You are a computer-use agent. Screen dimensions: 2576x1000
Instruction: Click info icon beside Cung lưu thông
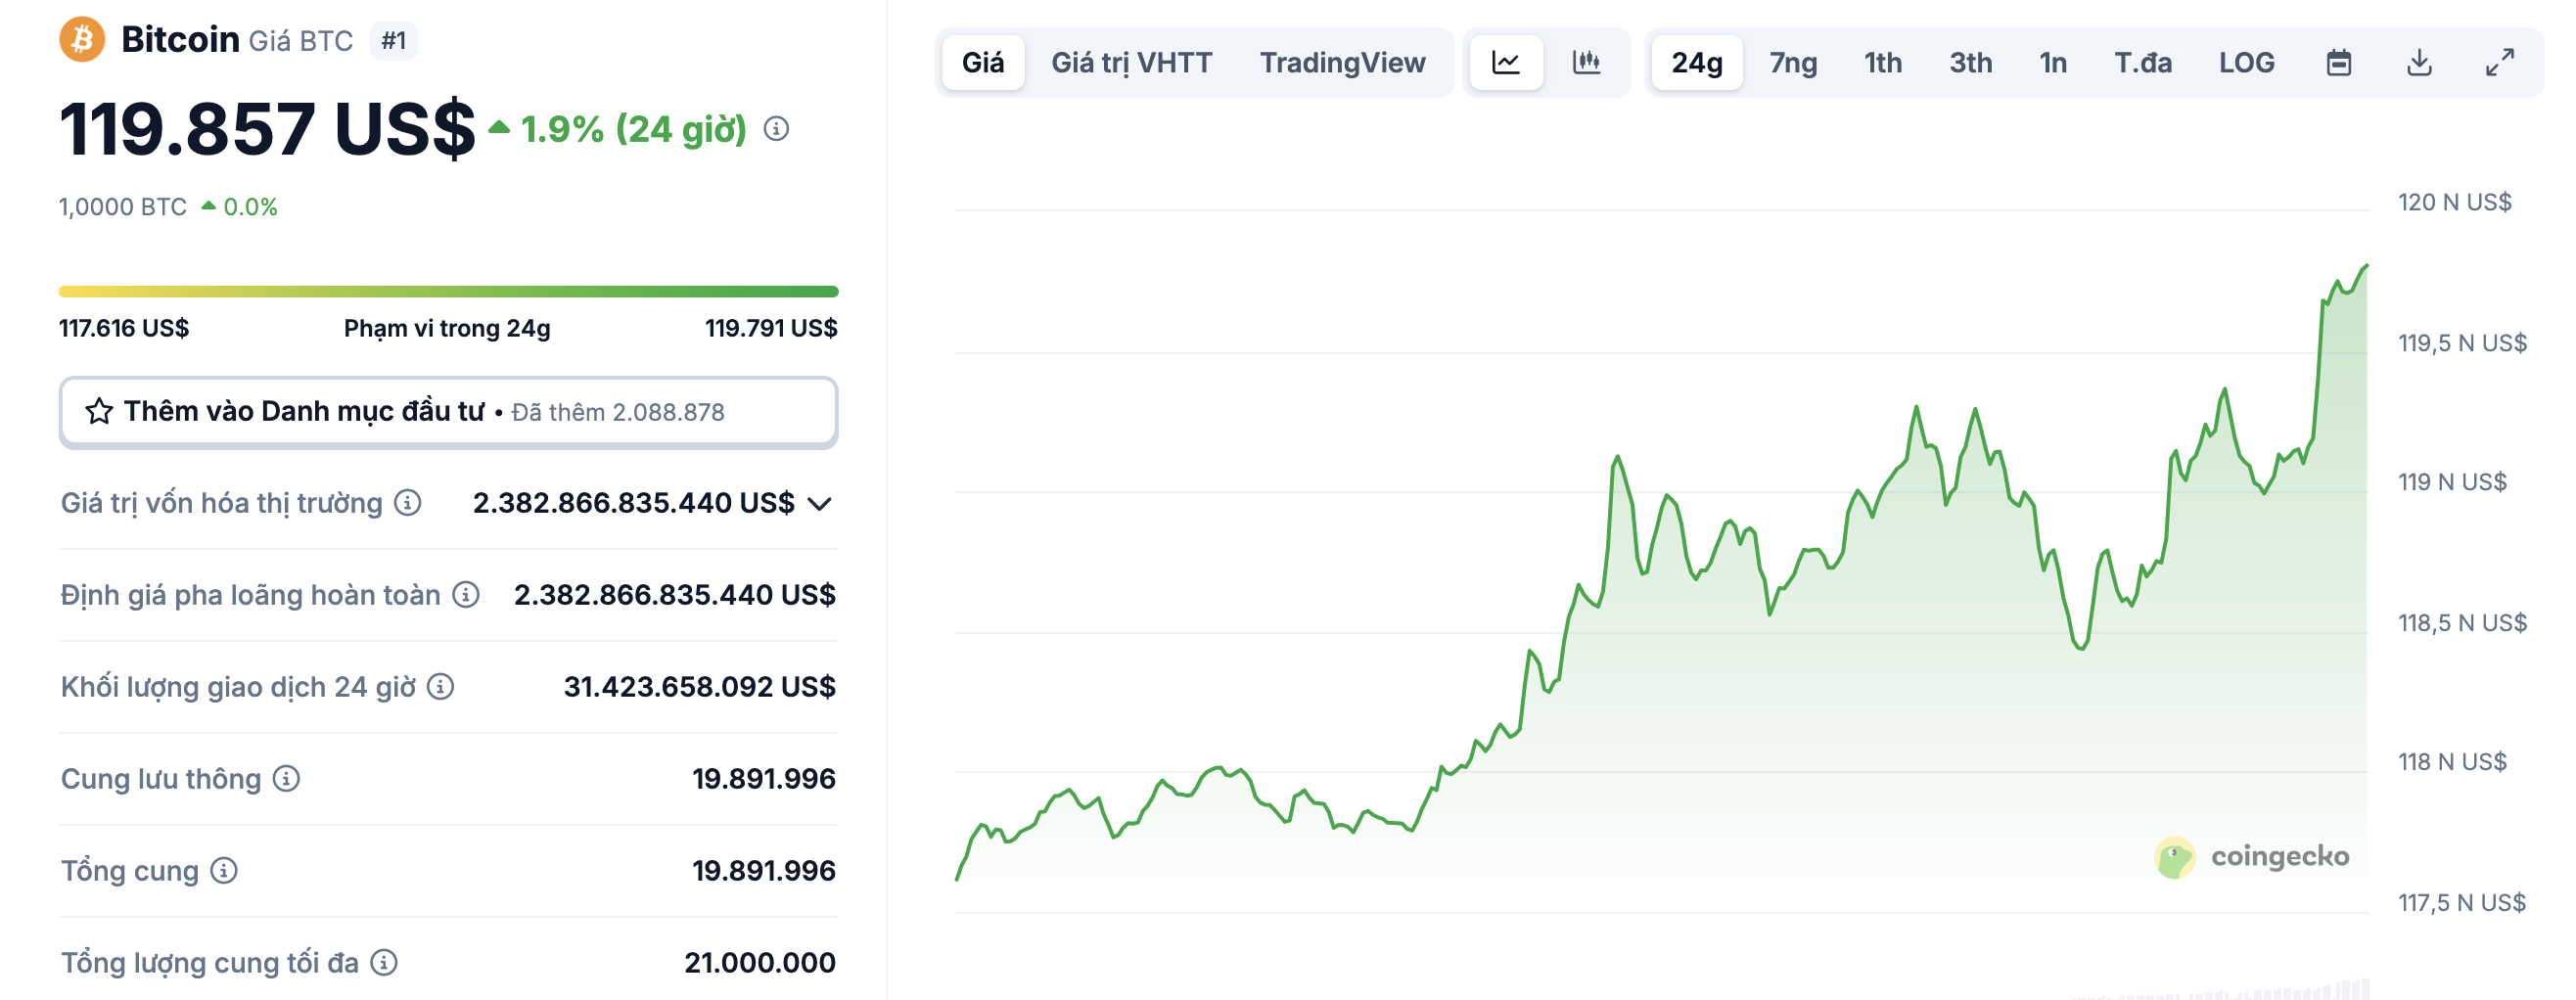tap(289, 780)
